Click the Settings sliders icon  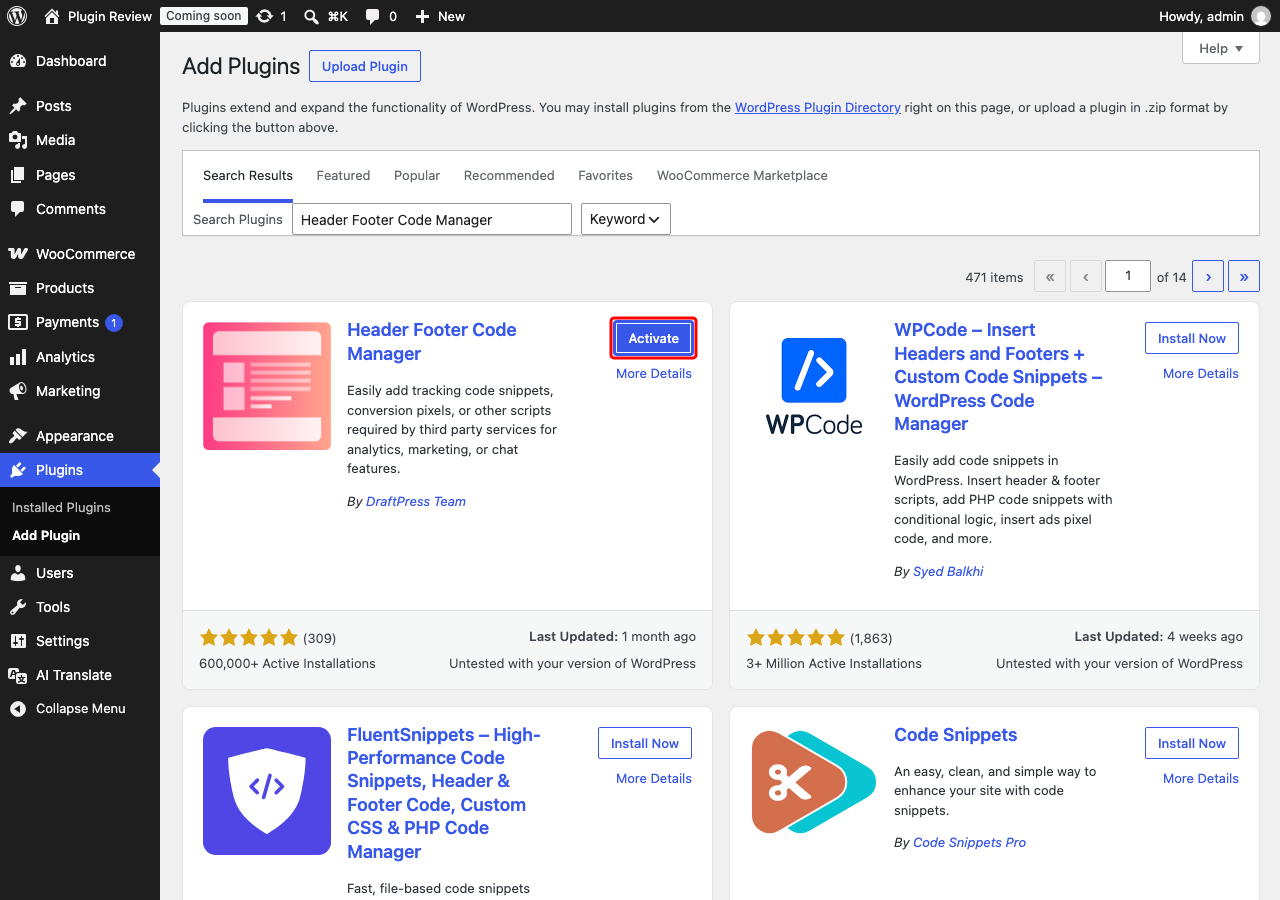[x=18, y=641]
